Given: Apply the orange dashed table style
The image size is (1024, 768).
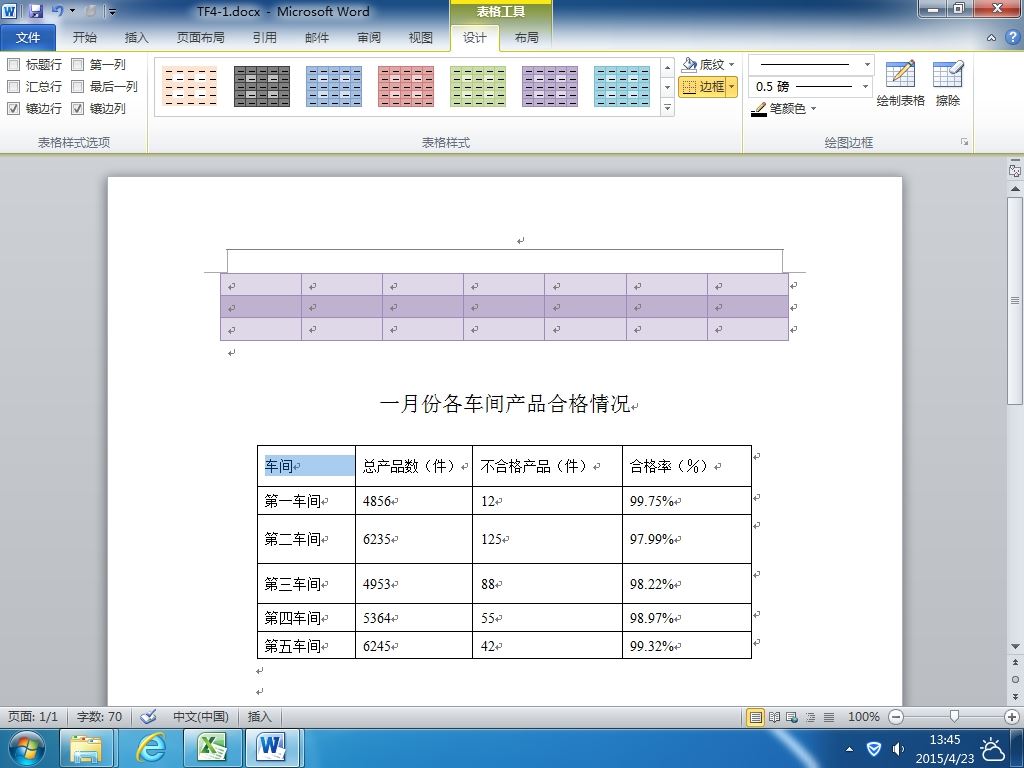Looking at the screenshot, I should [x=190, y=86].
